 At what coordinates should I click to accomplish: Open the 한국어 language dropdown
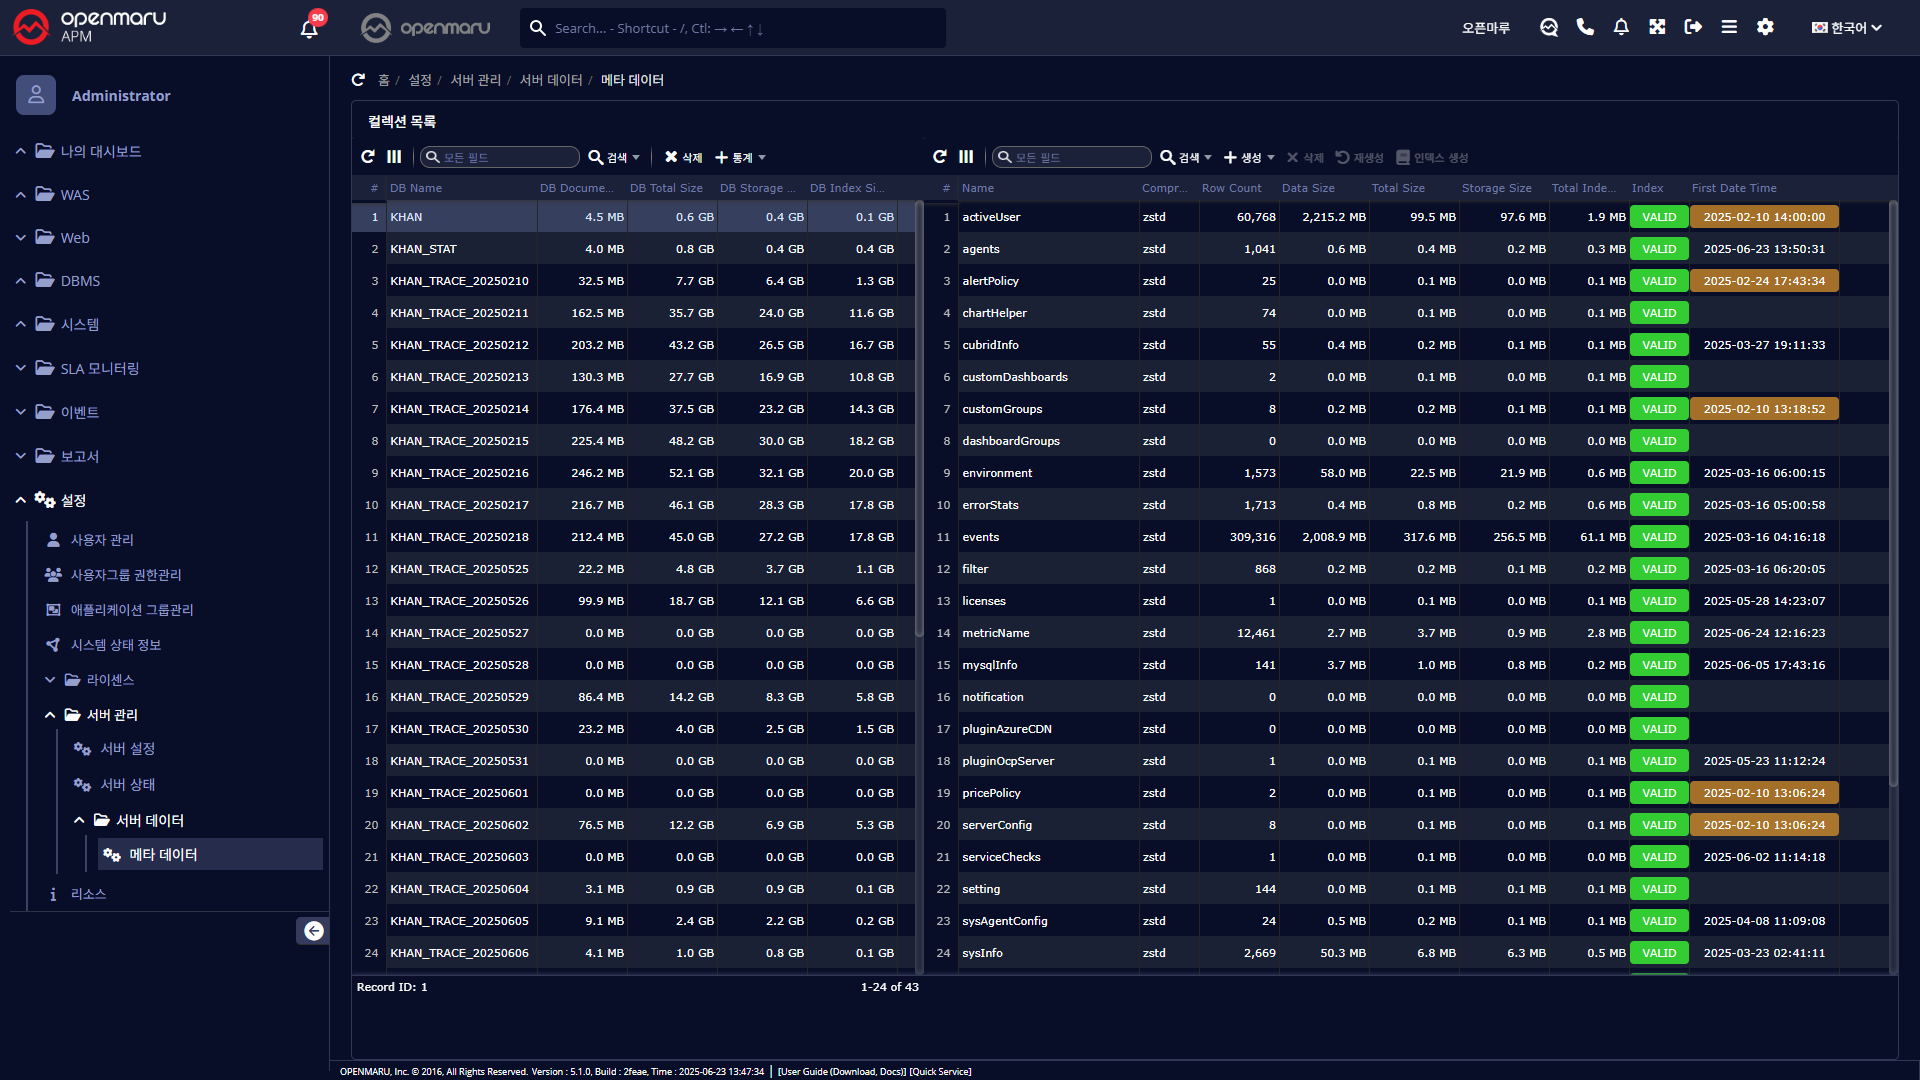point(1846,28)
